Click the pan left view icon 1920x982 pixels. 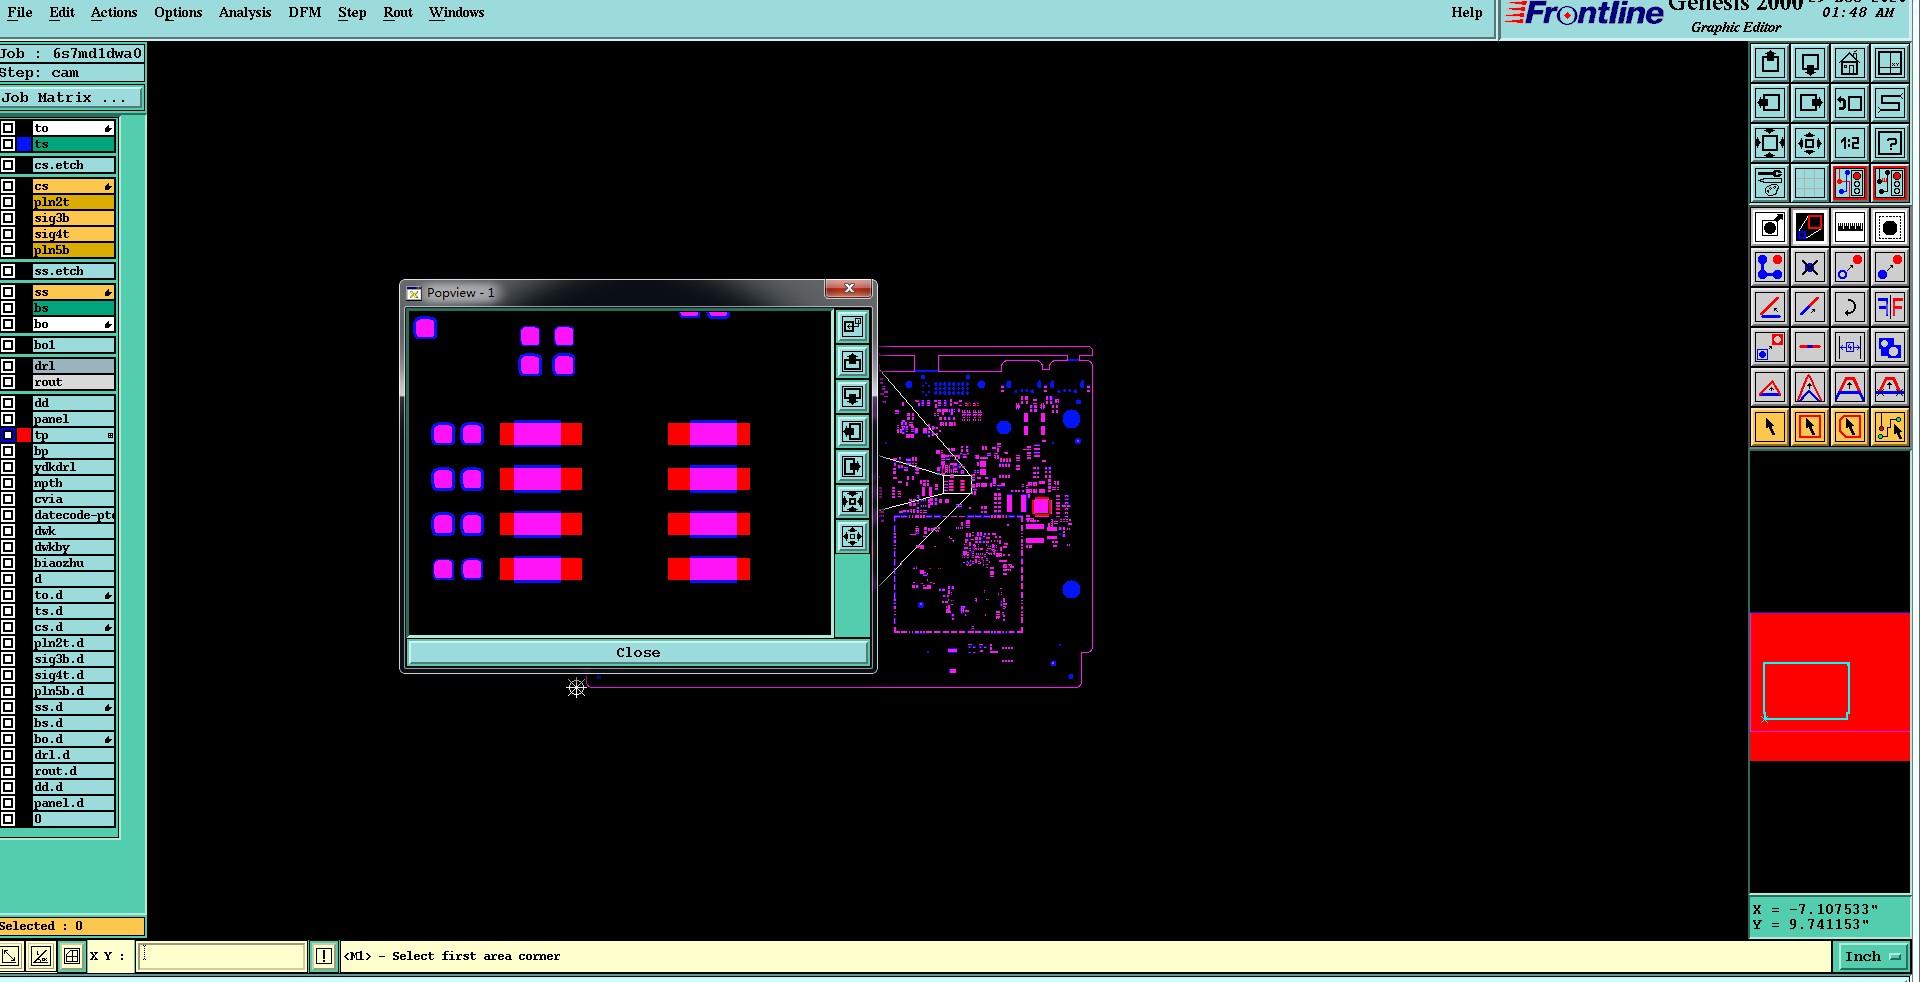[1770, 103]
